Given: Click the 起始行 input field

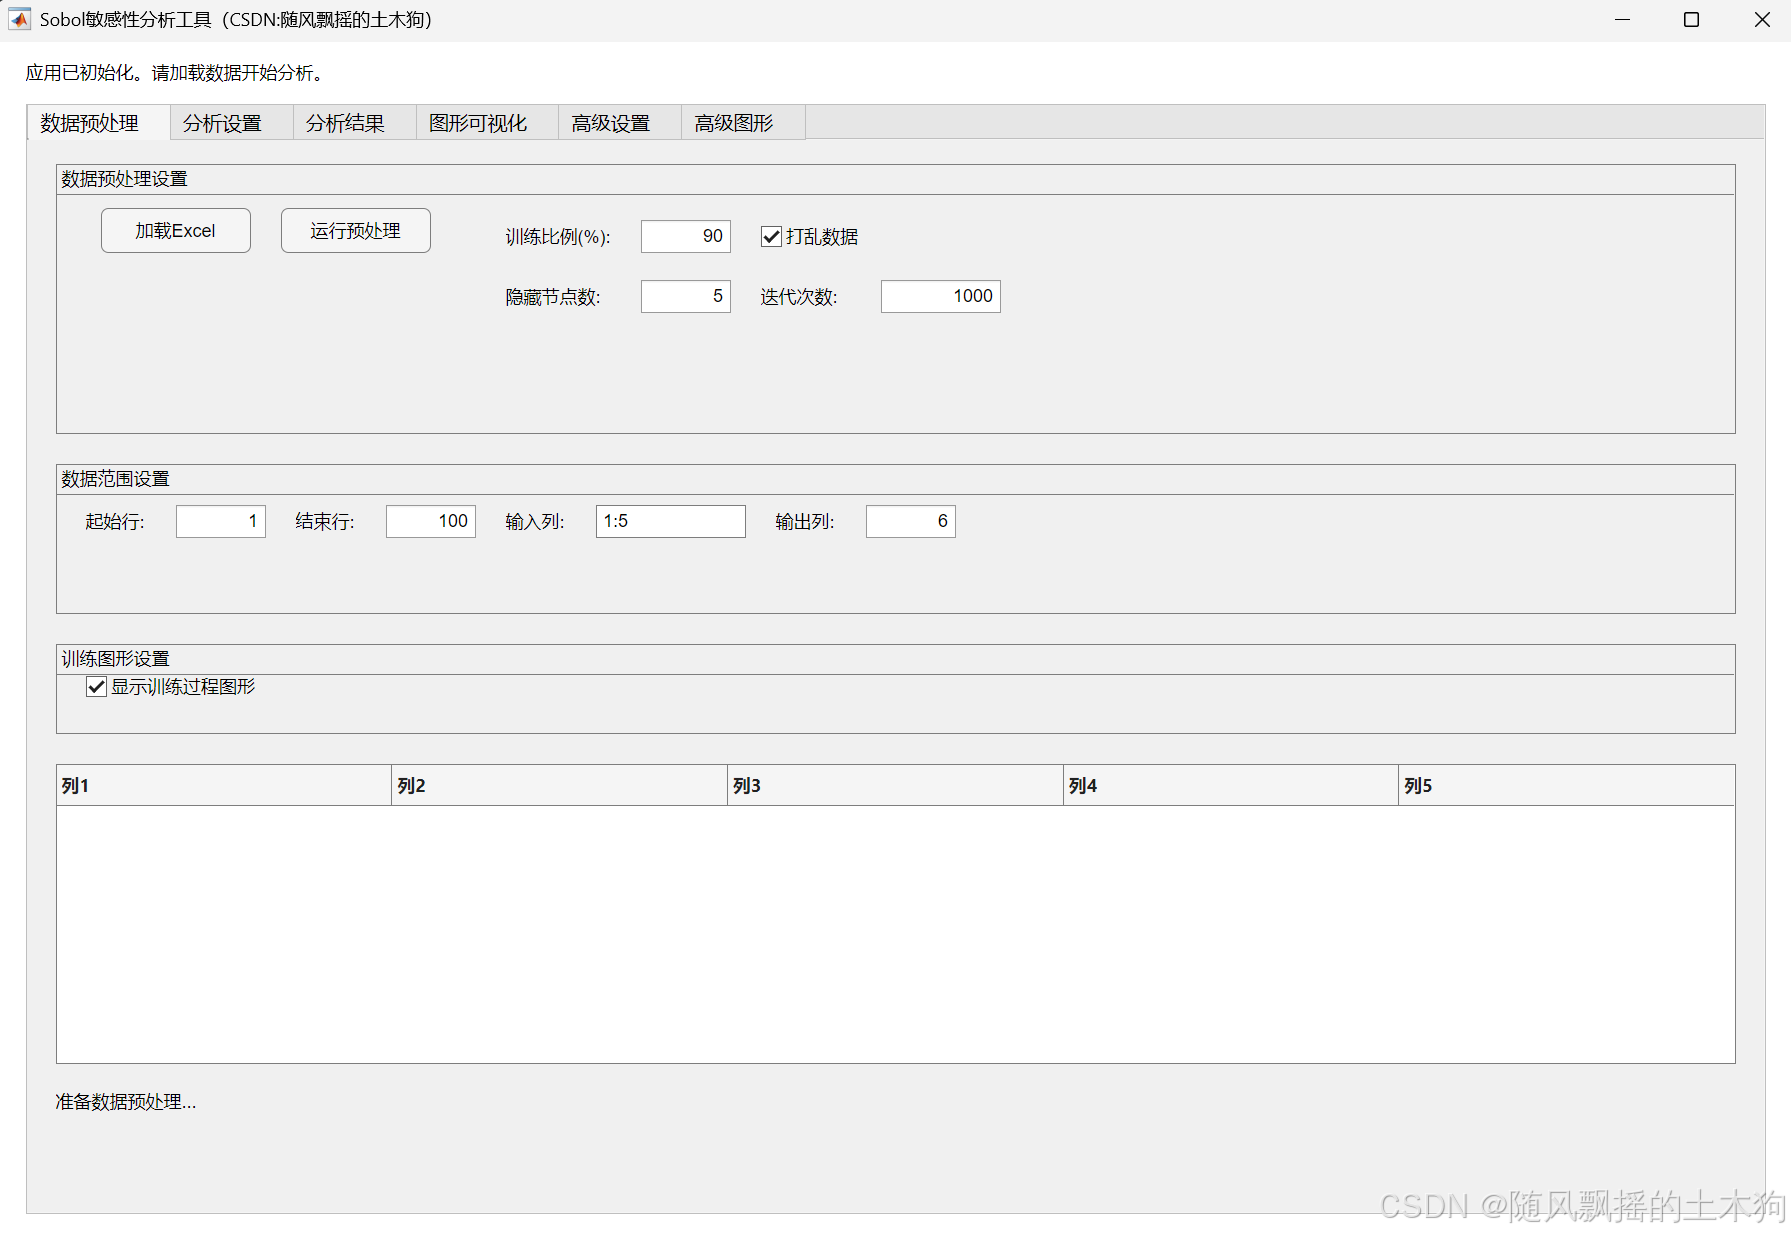Looking at the screenshot, I should [x=221, y=521].
